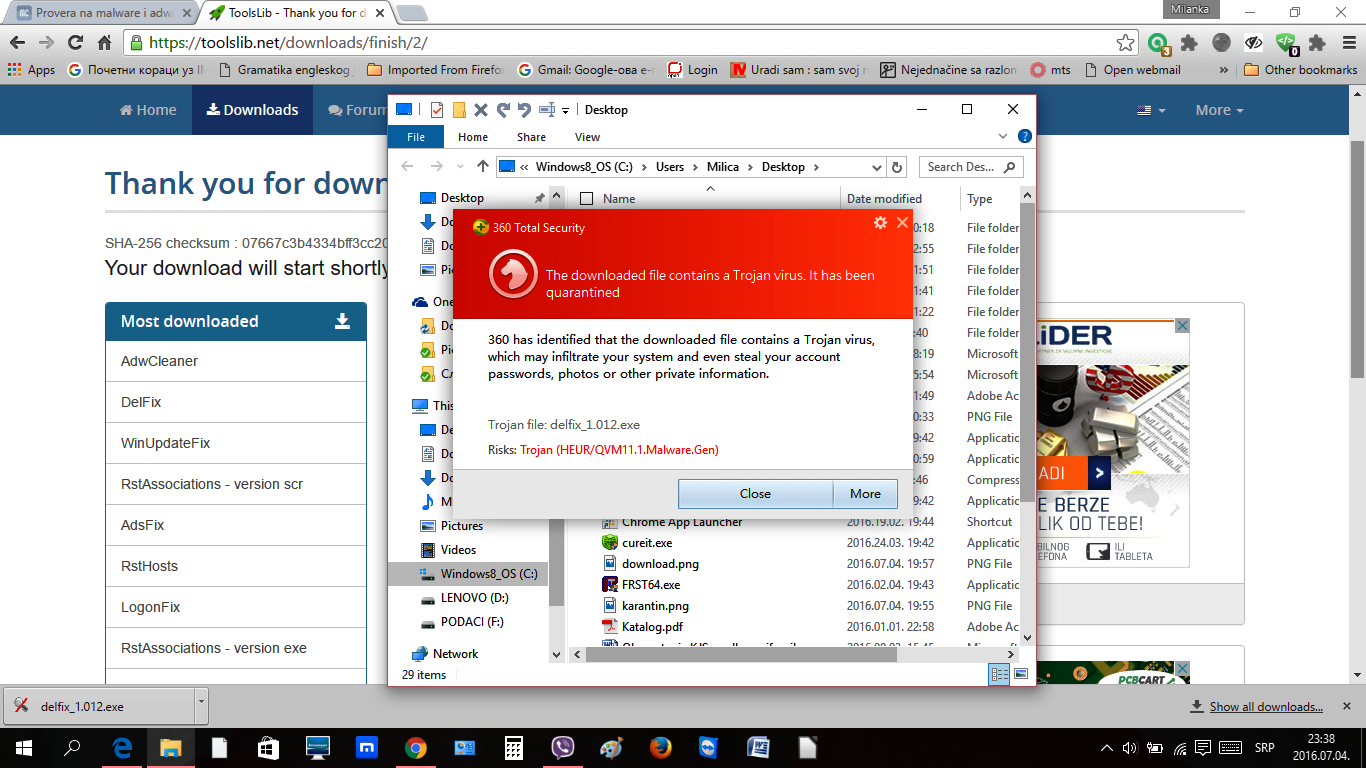Click Delete X icon in Explorer quick access toolbar
Image resolution: width=1366 pixels, height=768 pixels.
click(481, 110)
